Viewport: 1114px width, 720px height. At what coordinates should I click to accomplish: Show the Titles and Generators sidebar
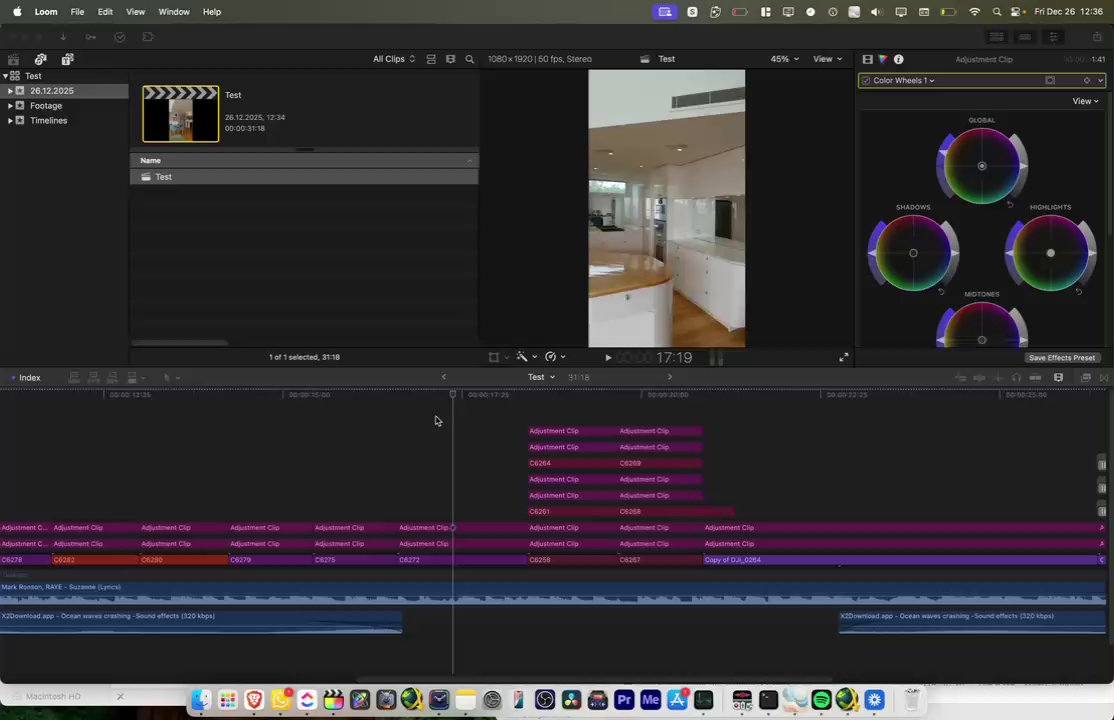point(67,59)
